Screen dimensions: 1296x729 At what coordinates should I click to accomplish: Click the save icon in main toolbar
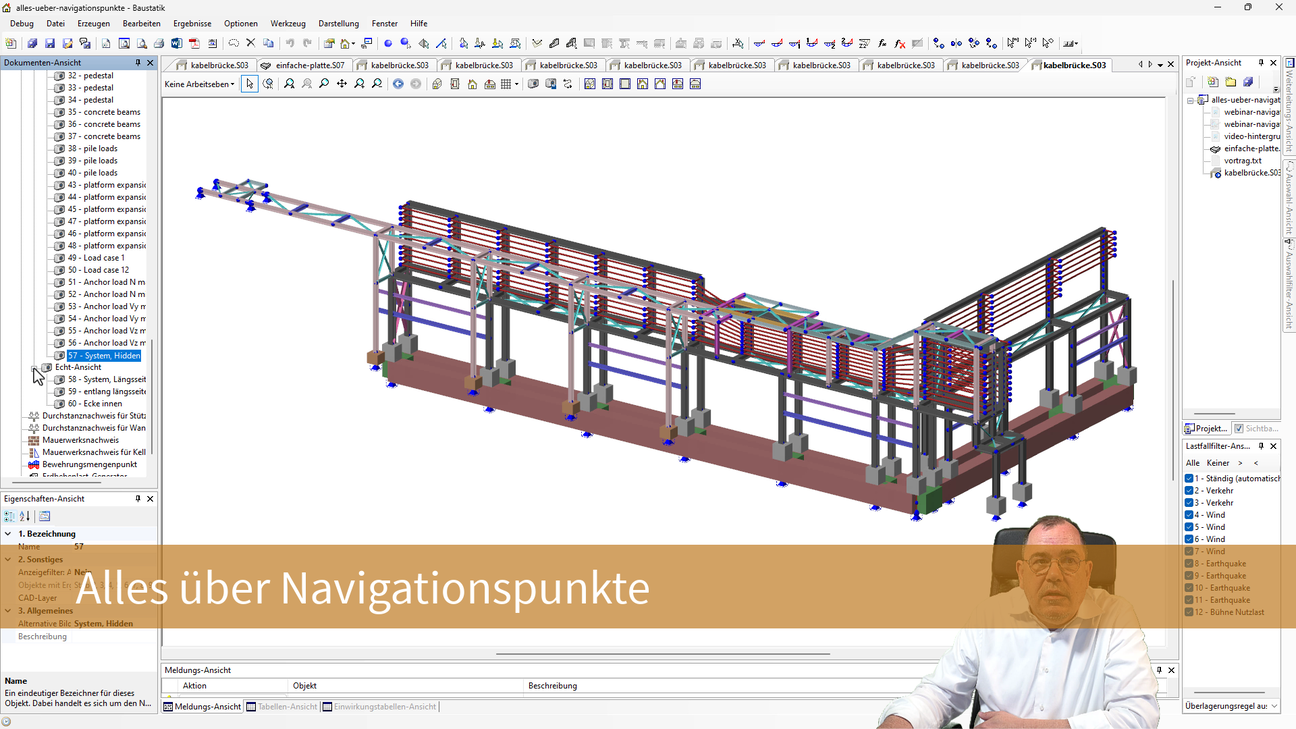coord(49,44)
